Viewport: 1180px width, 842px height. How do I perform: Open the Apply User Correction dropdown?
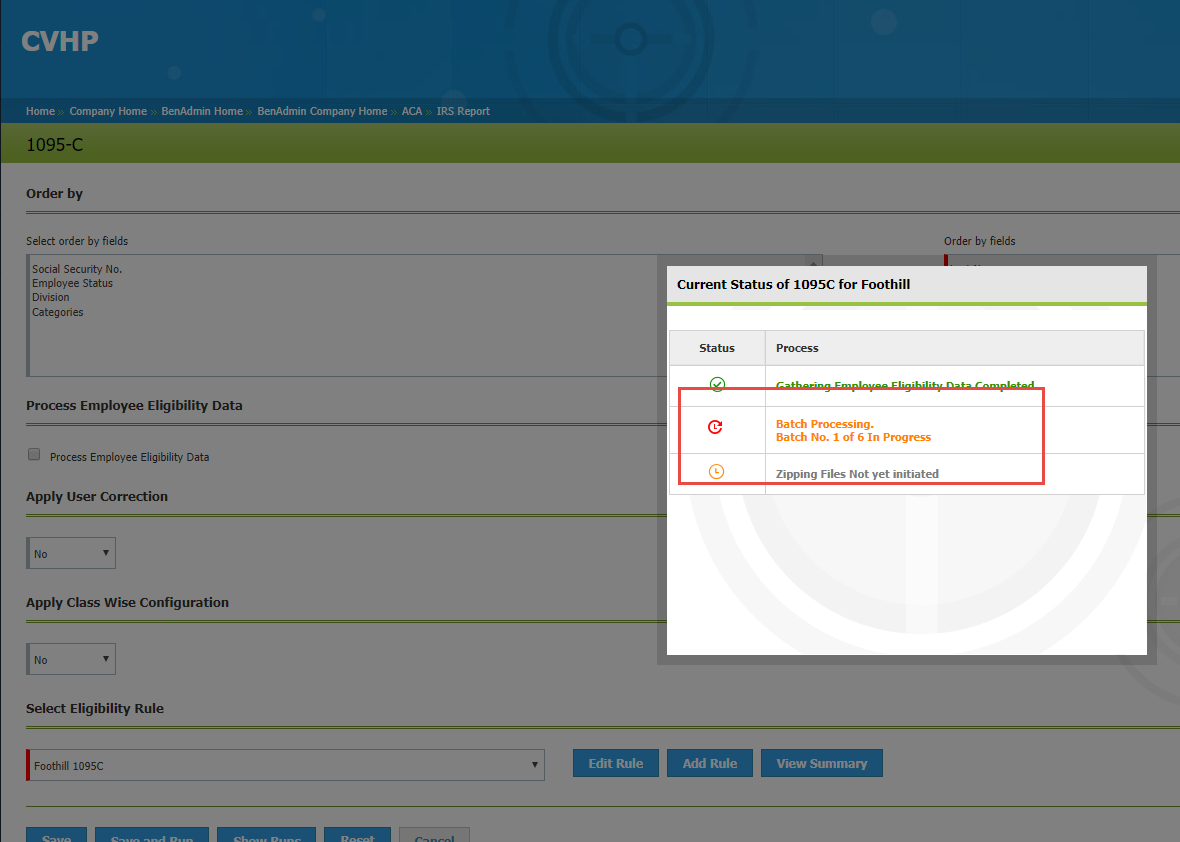[x=71, y=553]
